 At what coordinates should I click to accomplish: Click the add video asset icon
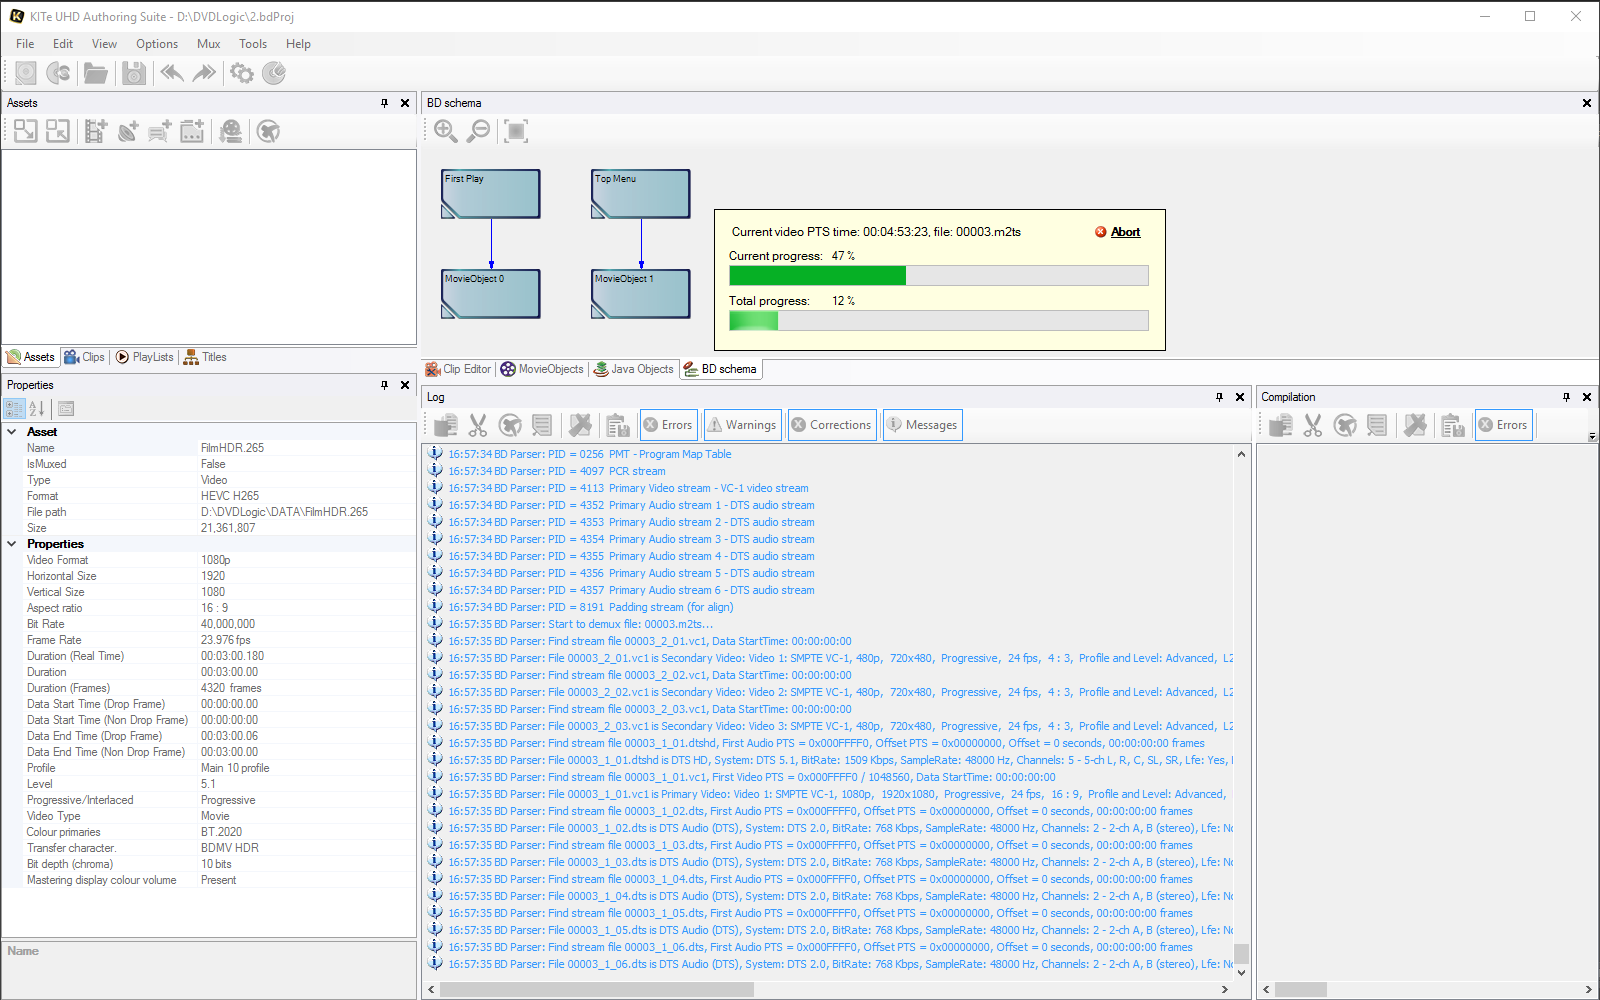95,131
